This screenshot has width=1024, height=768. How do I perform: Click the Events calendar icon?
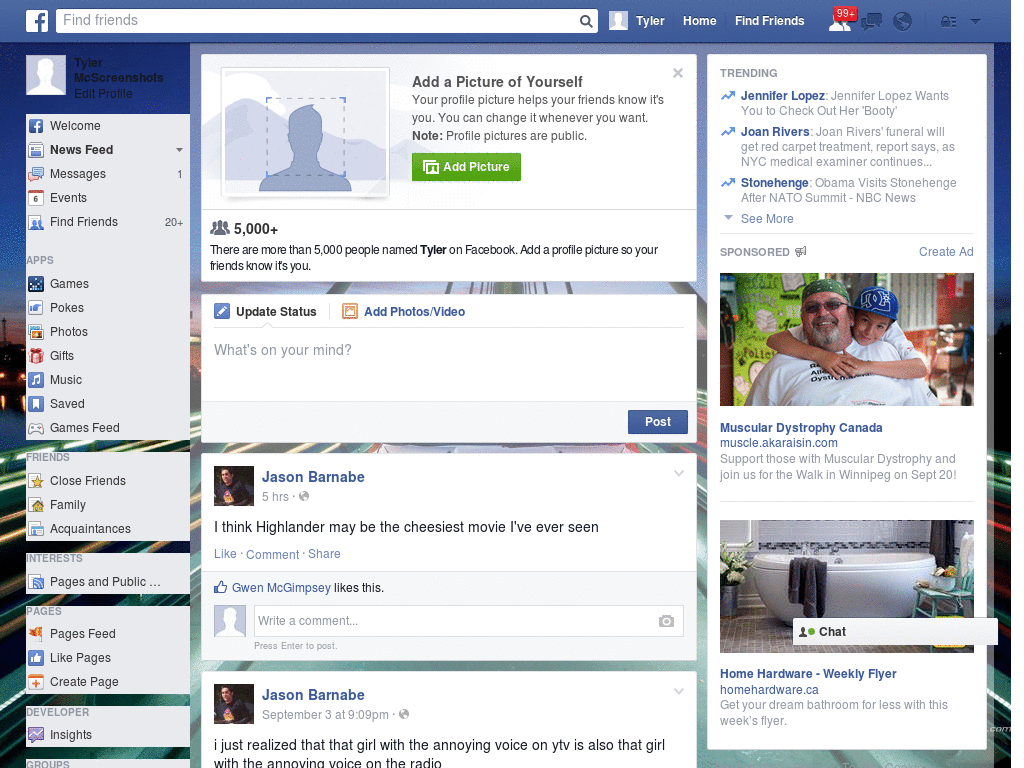(36, 198)
